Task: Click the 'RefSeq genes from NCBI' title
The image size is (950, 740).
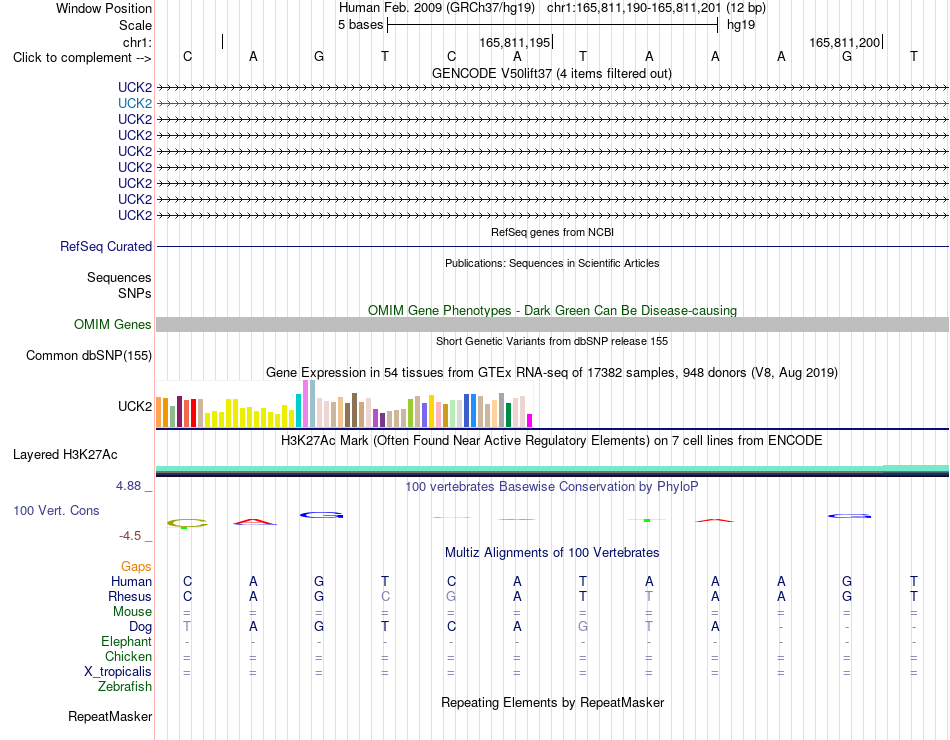Action: click(552, 232)
